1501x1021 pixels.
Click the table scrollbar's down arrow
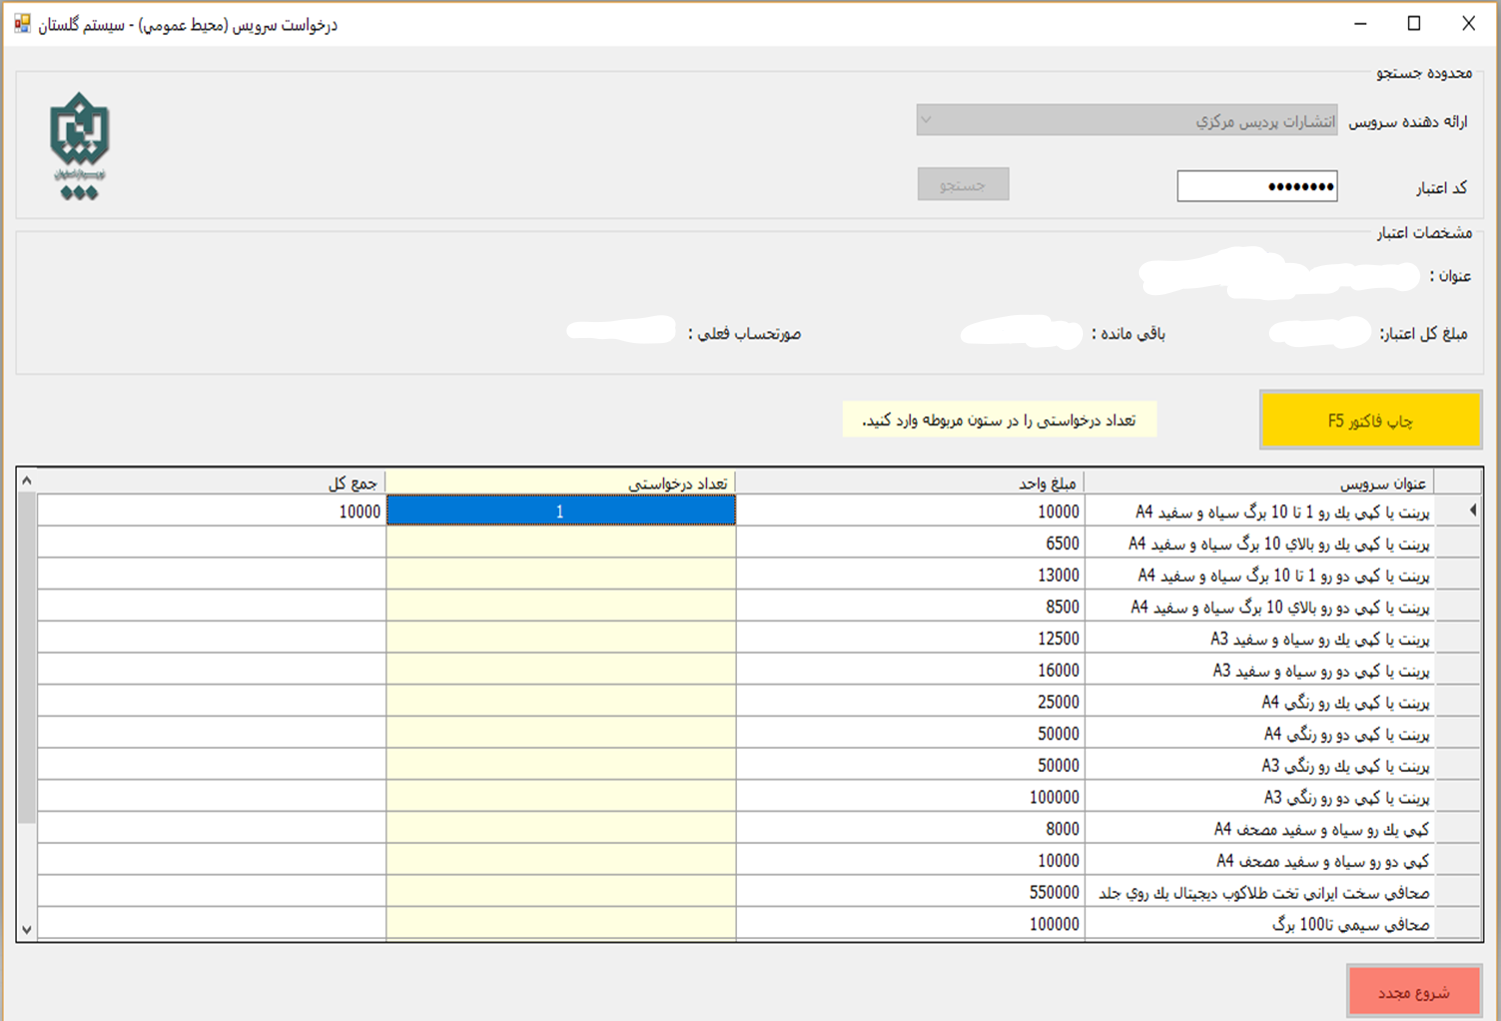(27, 929)
